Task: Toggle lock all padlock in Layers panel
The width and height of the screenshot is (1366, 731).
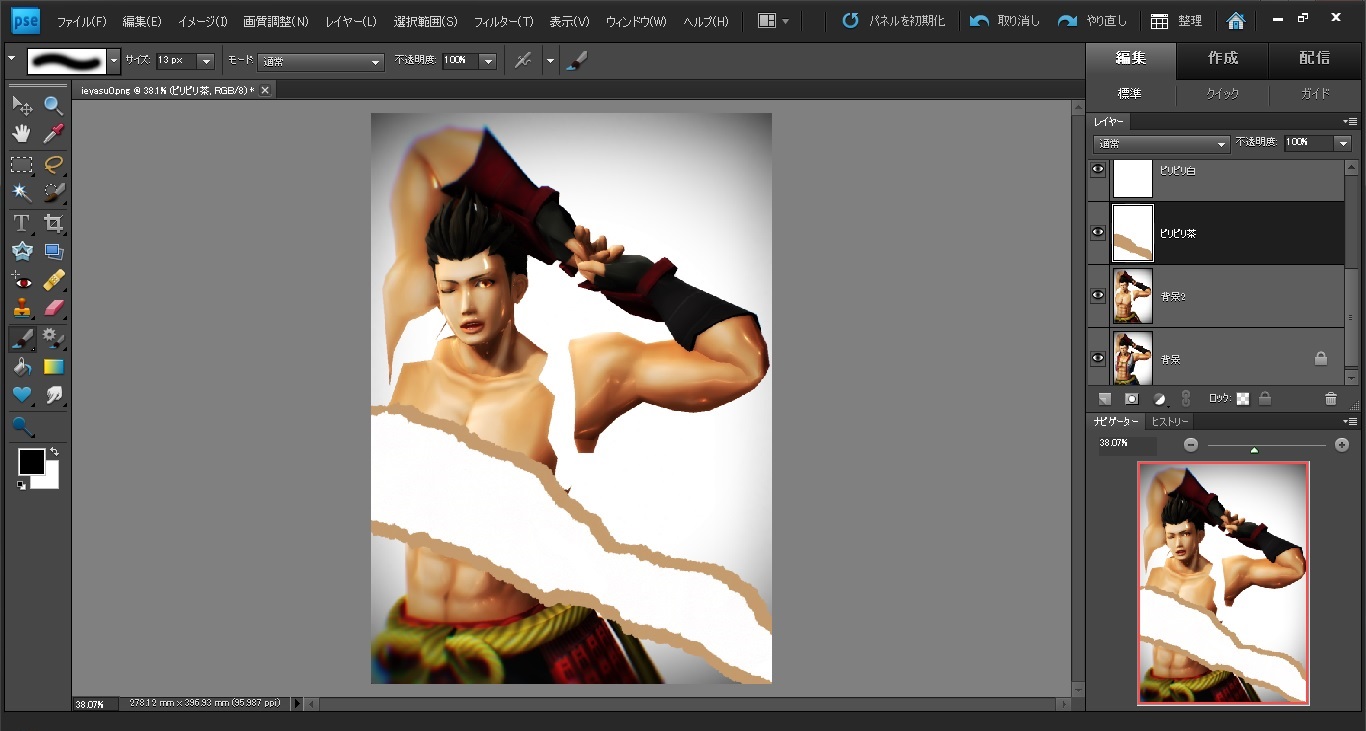Action: [x=1265, y=398]
